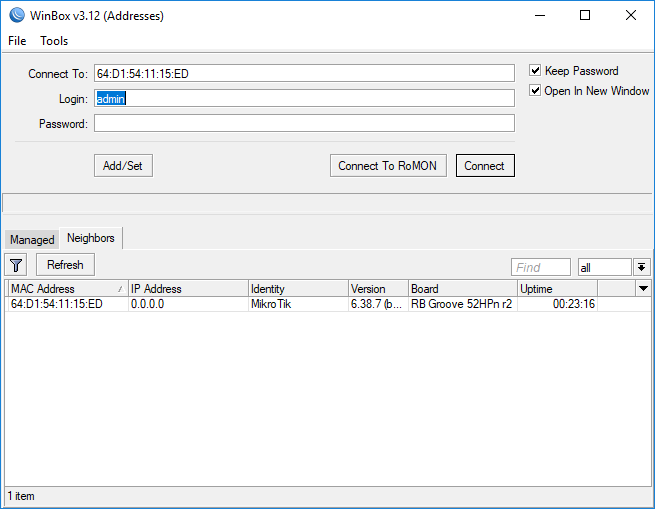Image resolution: width=655 pixels, height=509 pixels.
Task: Sort by MAC Address column header
Action: pyautogui.click(x=68, y=289)
